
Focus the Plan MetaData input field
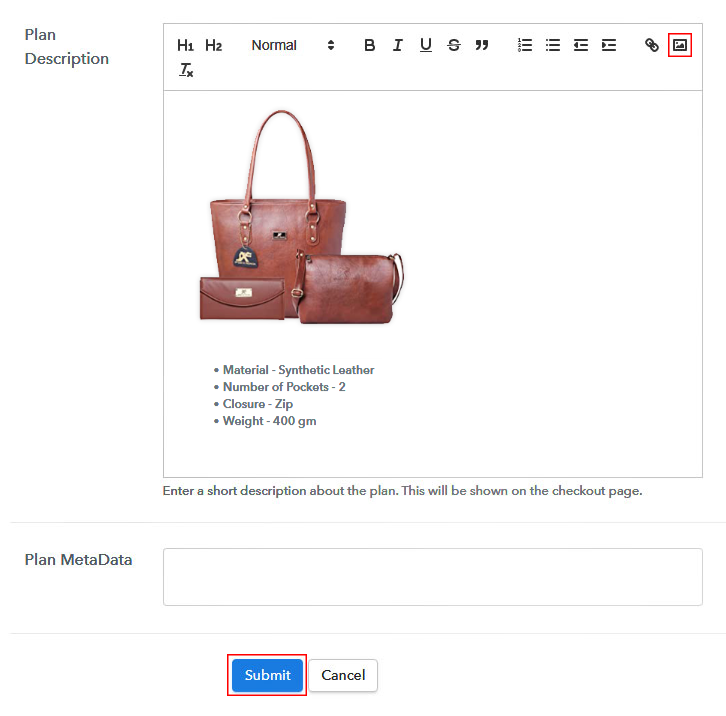point(432,577)
